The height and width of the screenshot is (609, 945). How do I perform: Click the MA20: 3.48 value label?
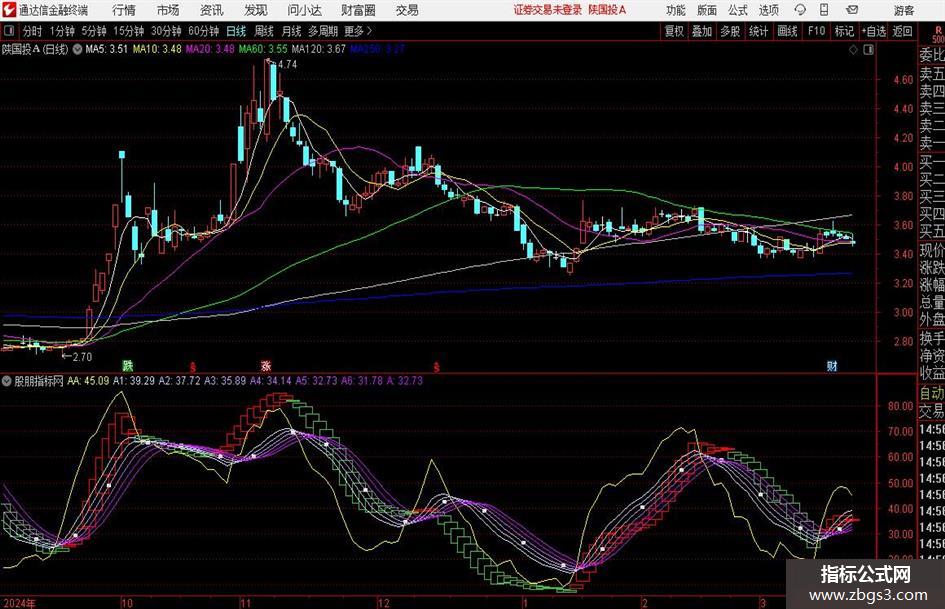click(x=210, y=49)
